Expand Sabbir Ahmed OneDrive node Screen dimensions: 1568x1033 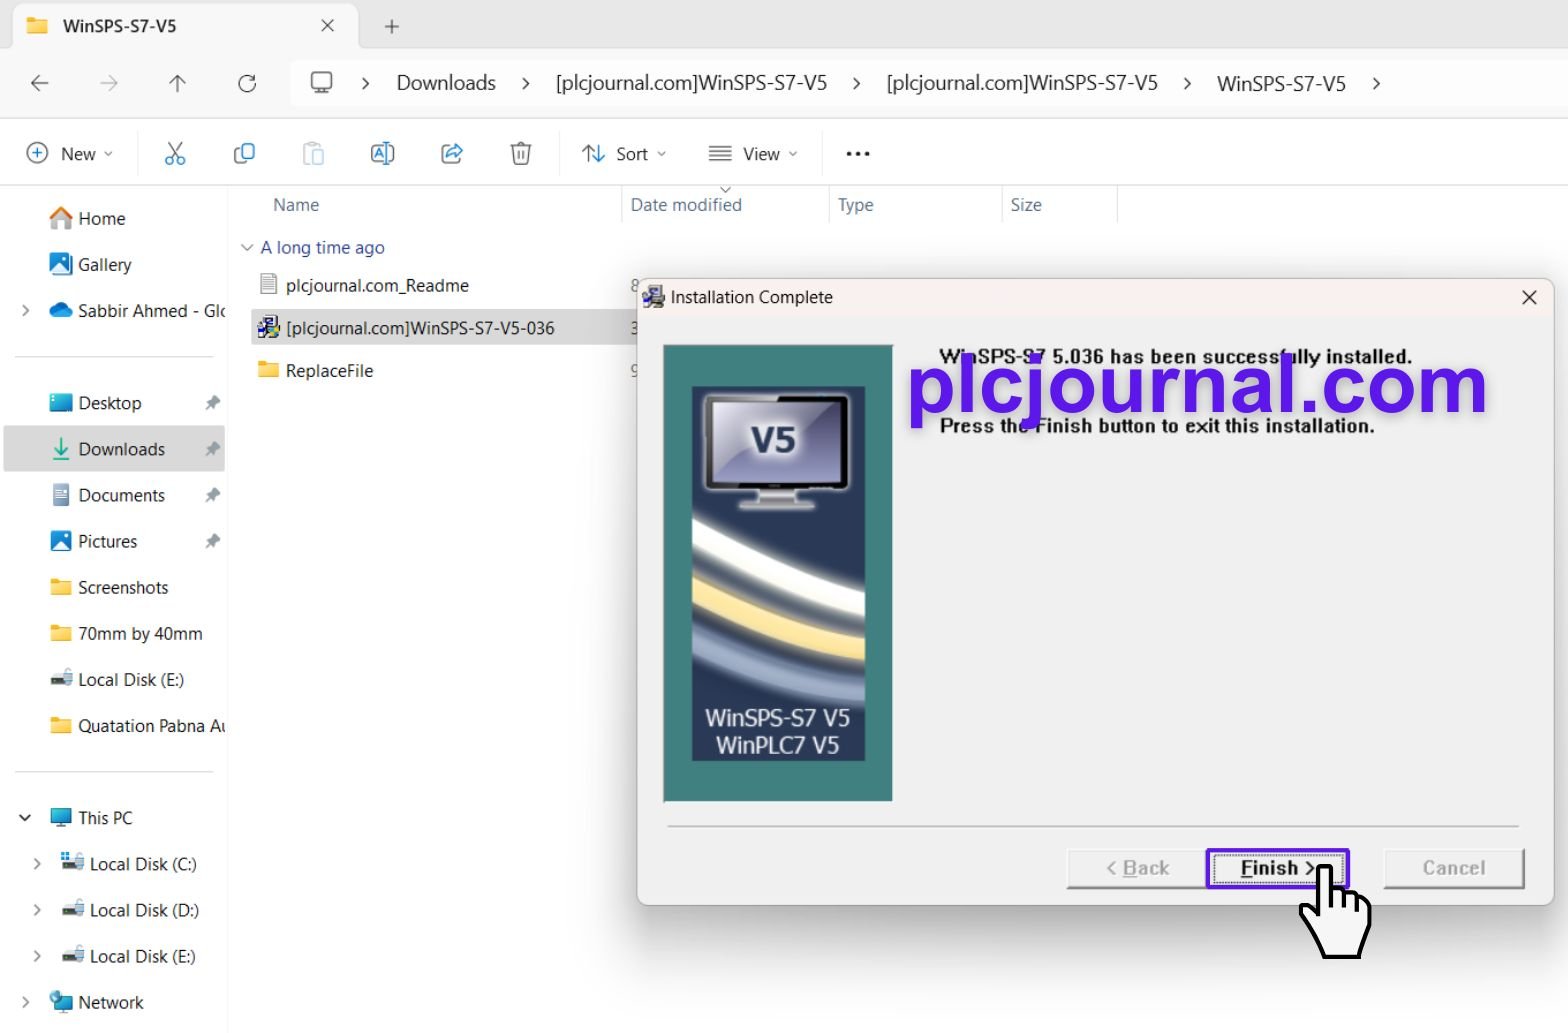pyautogui.click(x=25, y=311)
